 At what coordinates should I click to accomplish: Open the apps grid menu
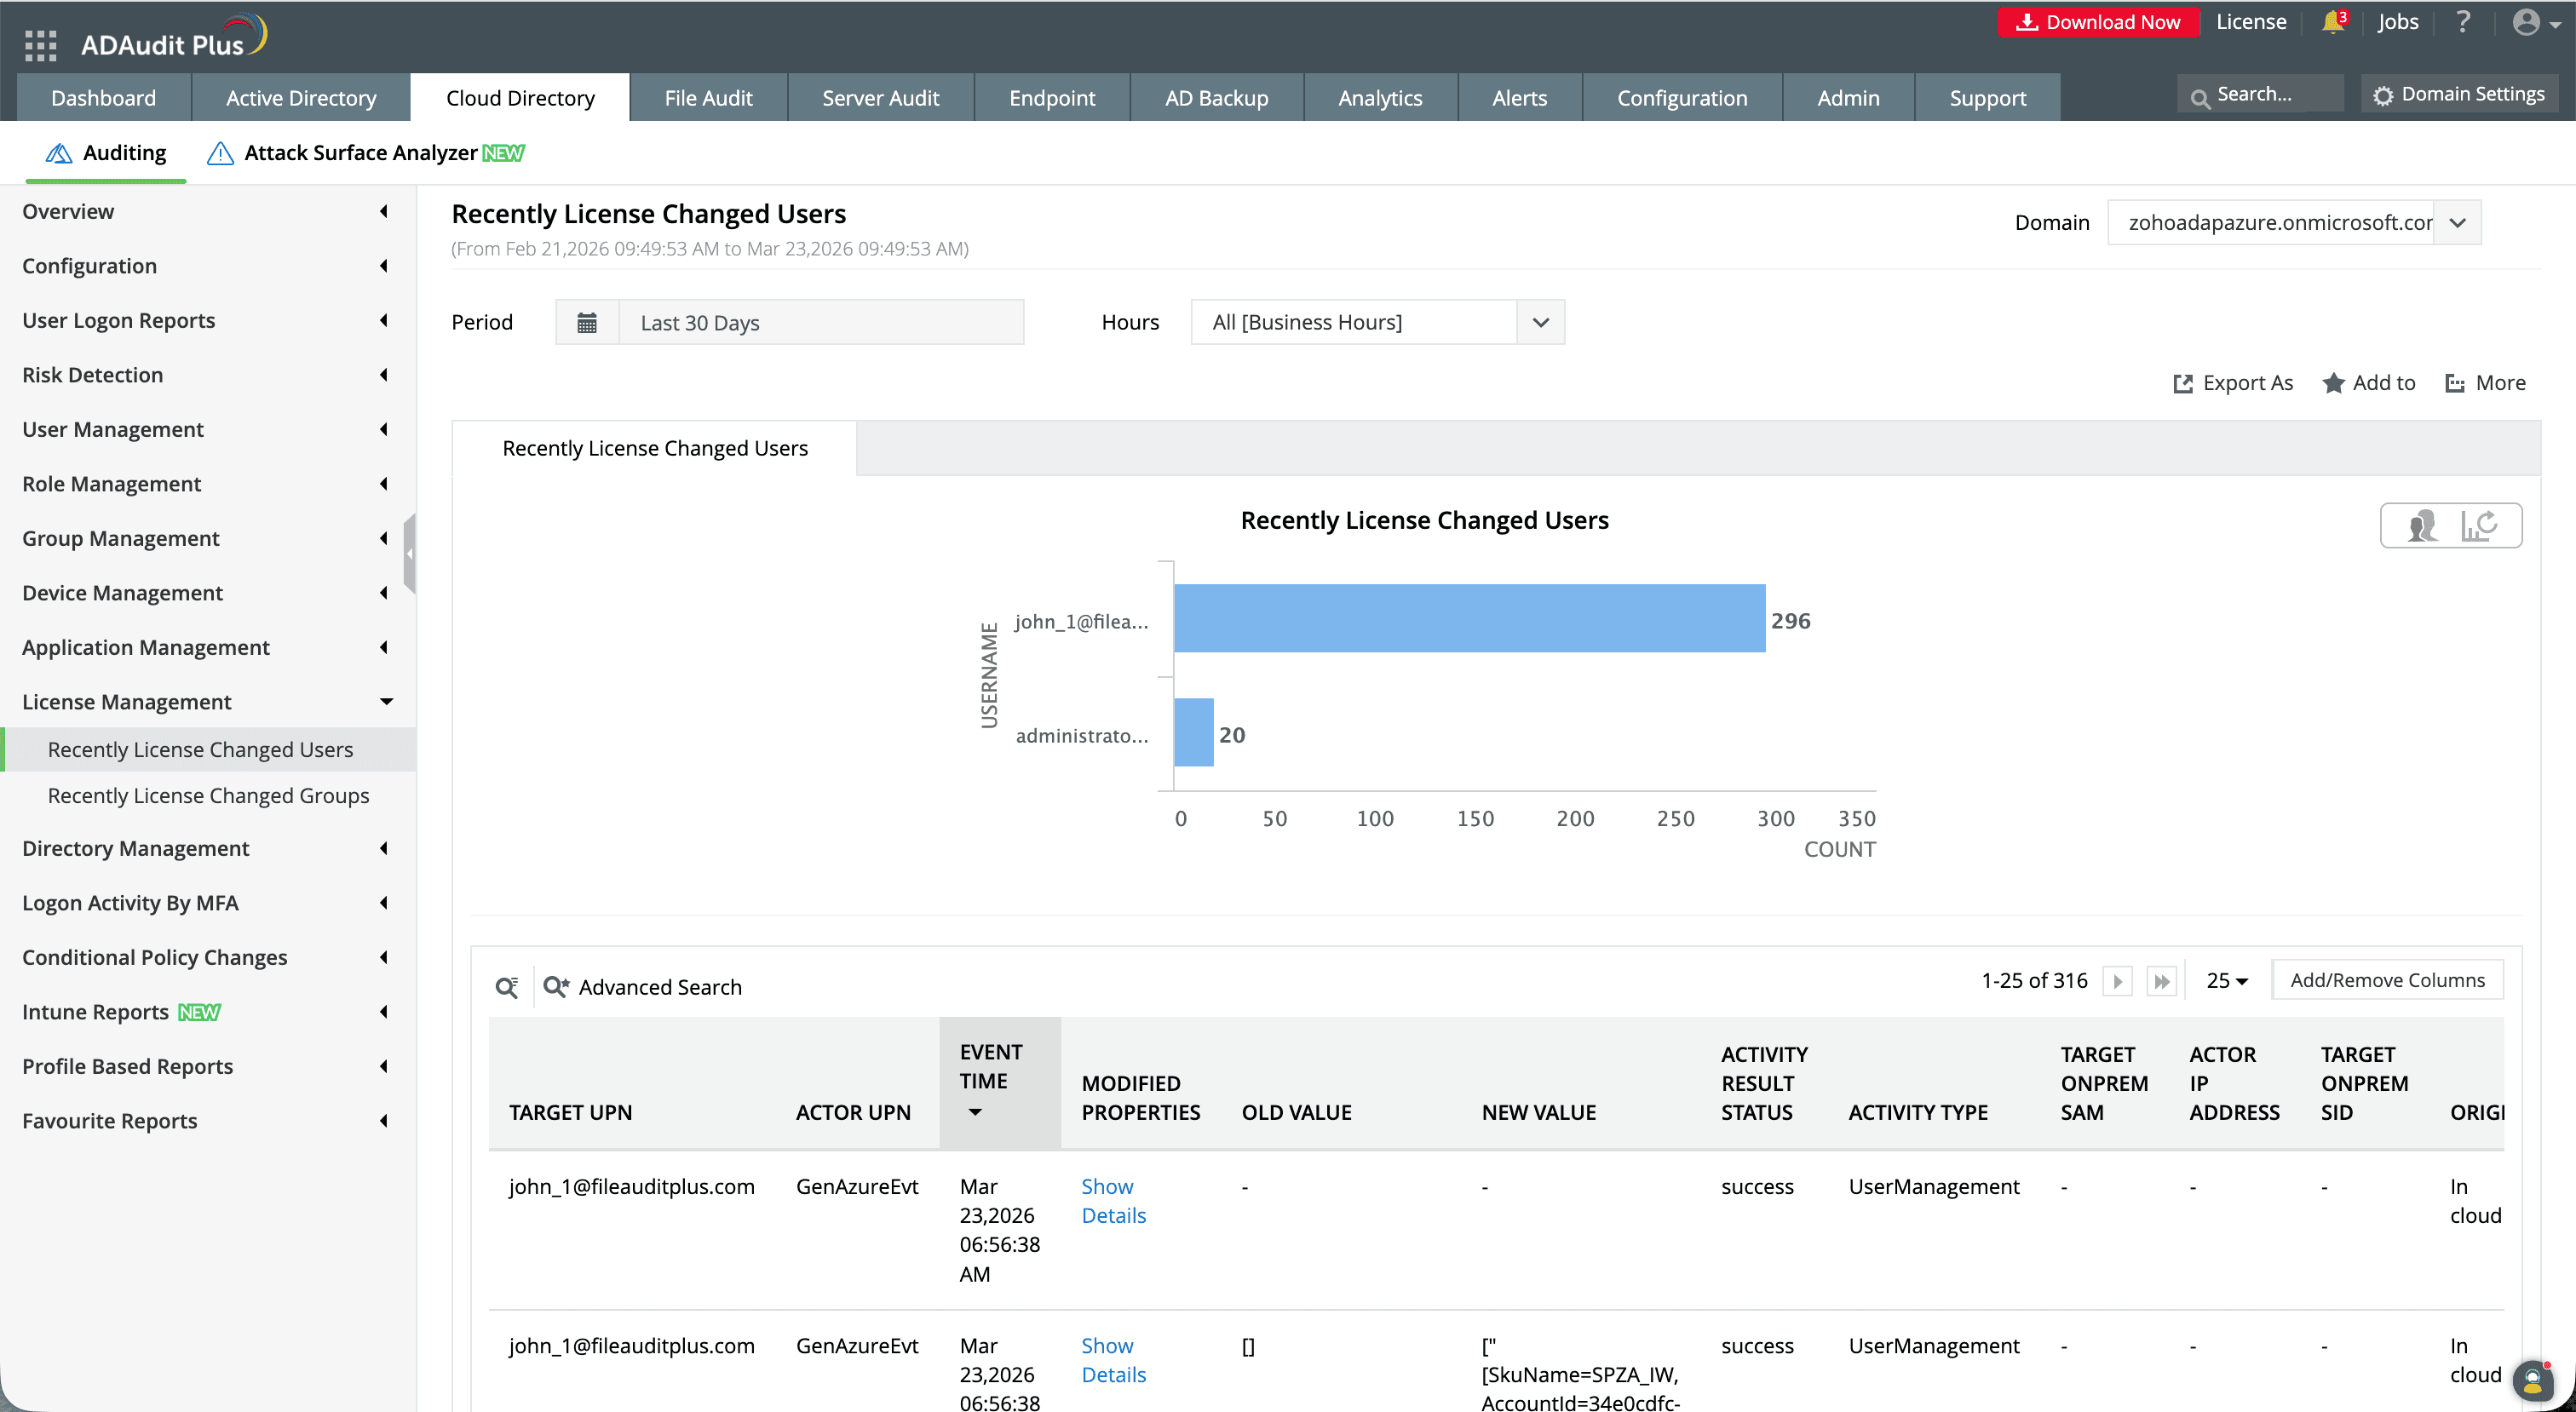click(40, 45)
